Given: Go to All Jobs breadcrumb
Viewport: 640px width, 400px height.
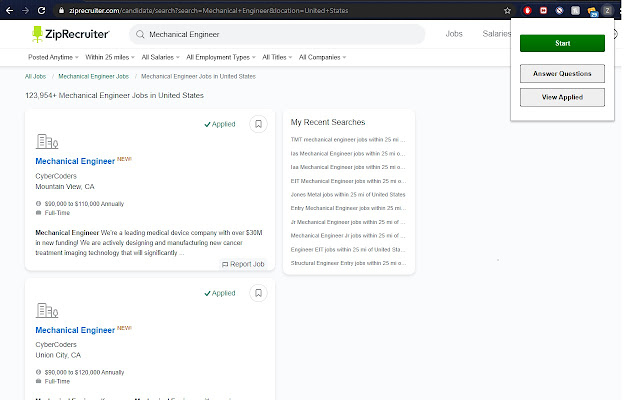Looking at the screenshot, I should 36,76.
